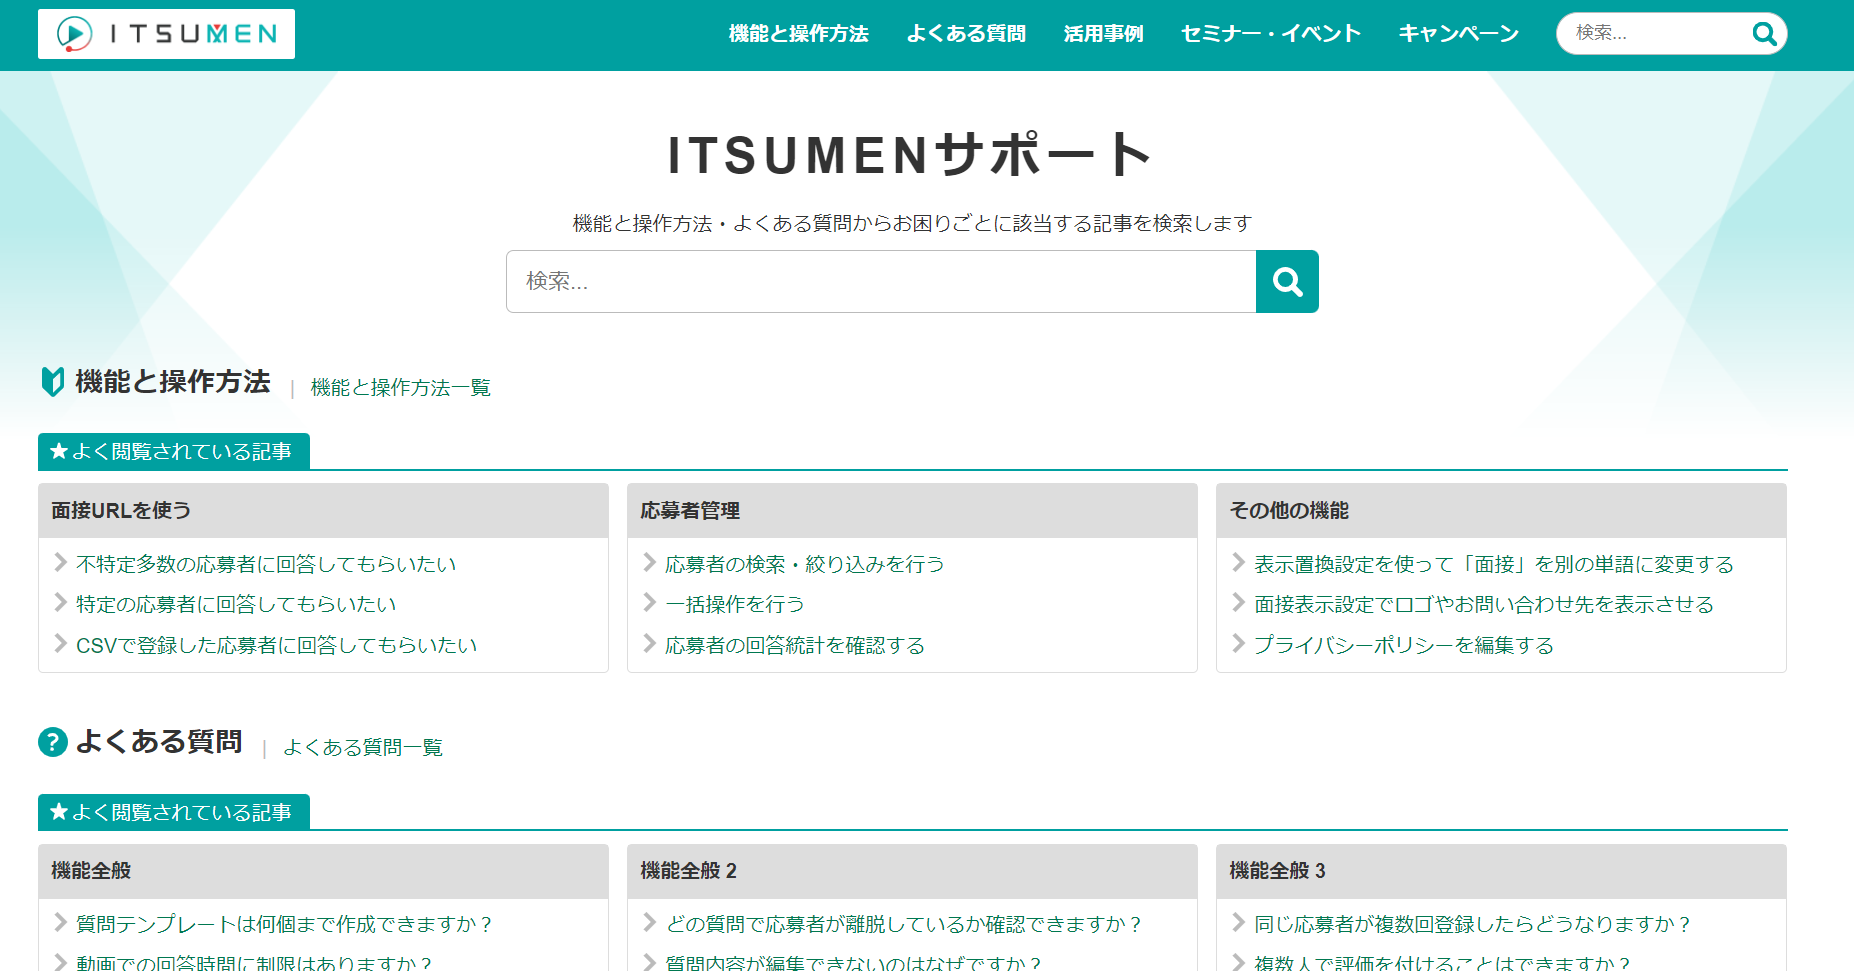Open キャンペーン in the top navigation
Image resolution: width=1854 pixels, height=971 pixels.
pos(1459,34)
